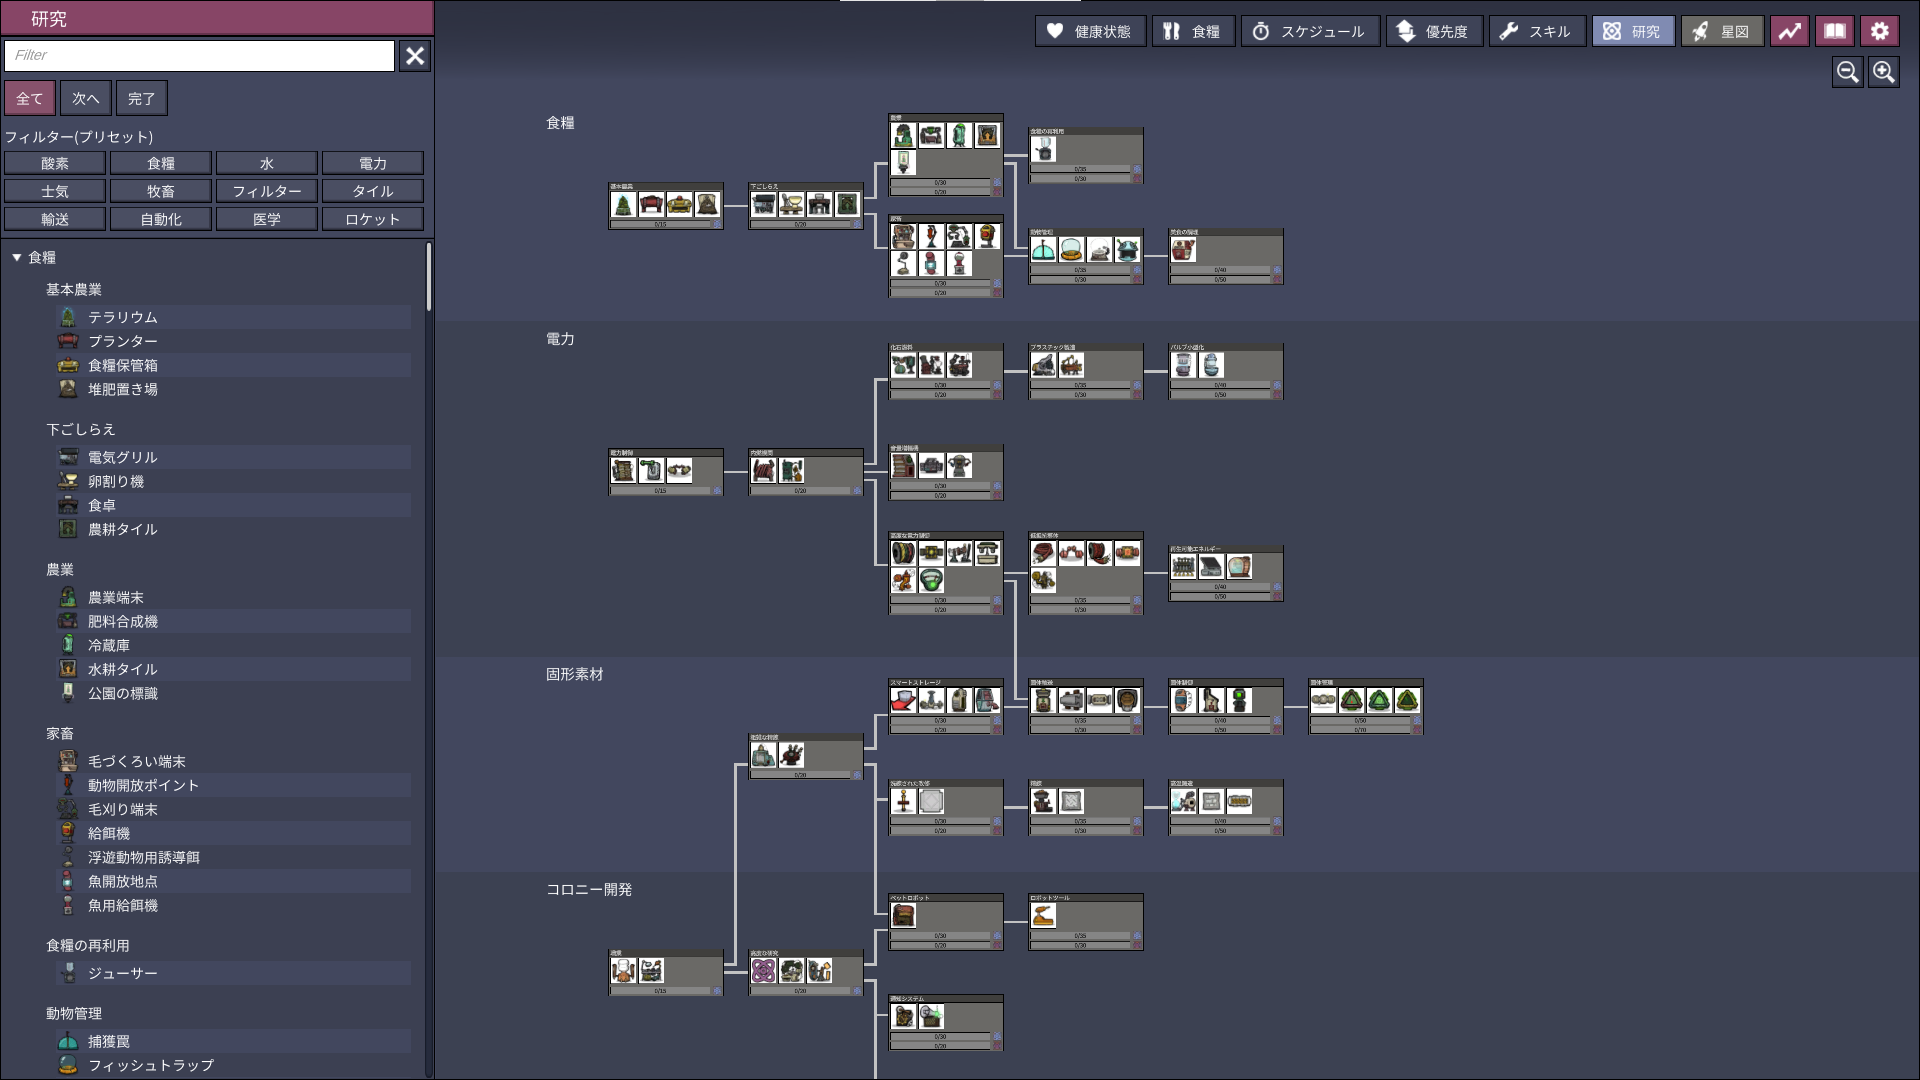Open the report graph icon
Screen dimensions: 1920x1080
[x=1790, y=31]
